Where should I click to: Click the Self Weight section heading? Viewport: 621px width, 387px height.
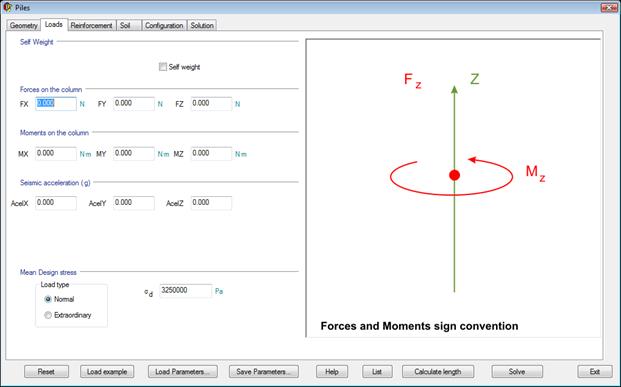coord(36,42)
